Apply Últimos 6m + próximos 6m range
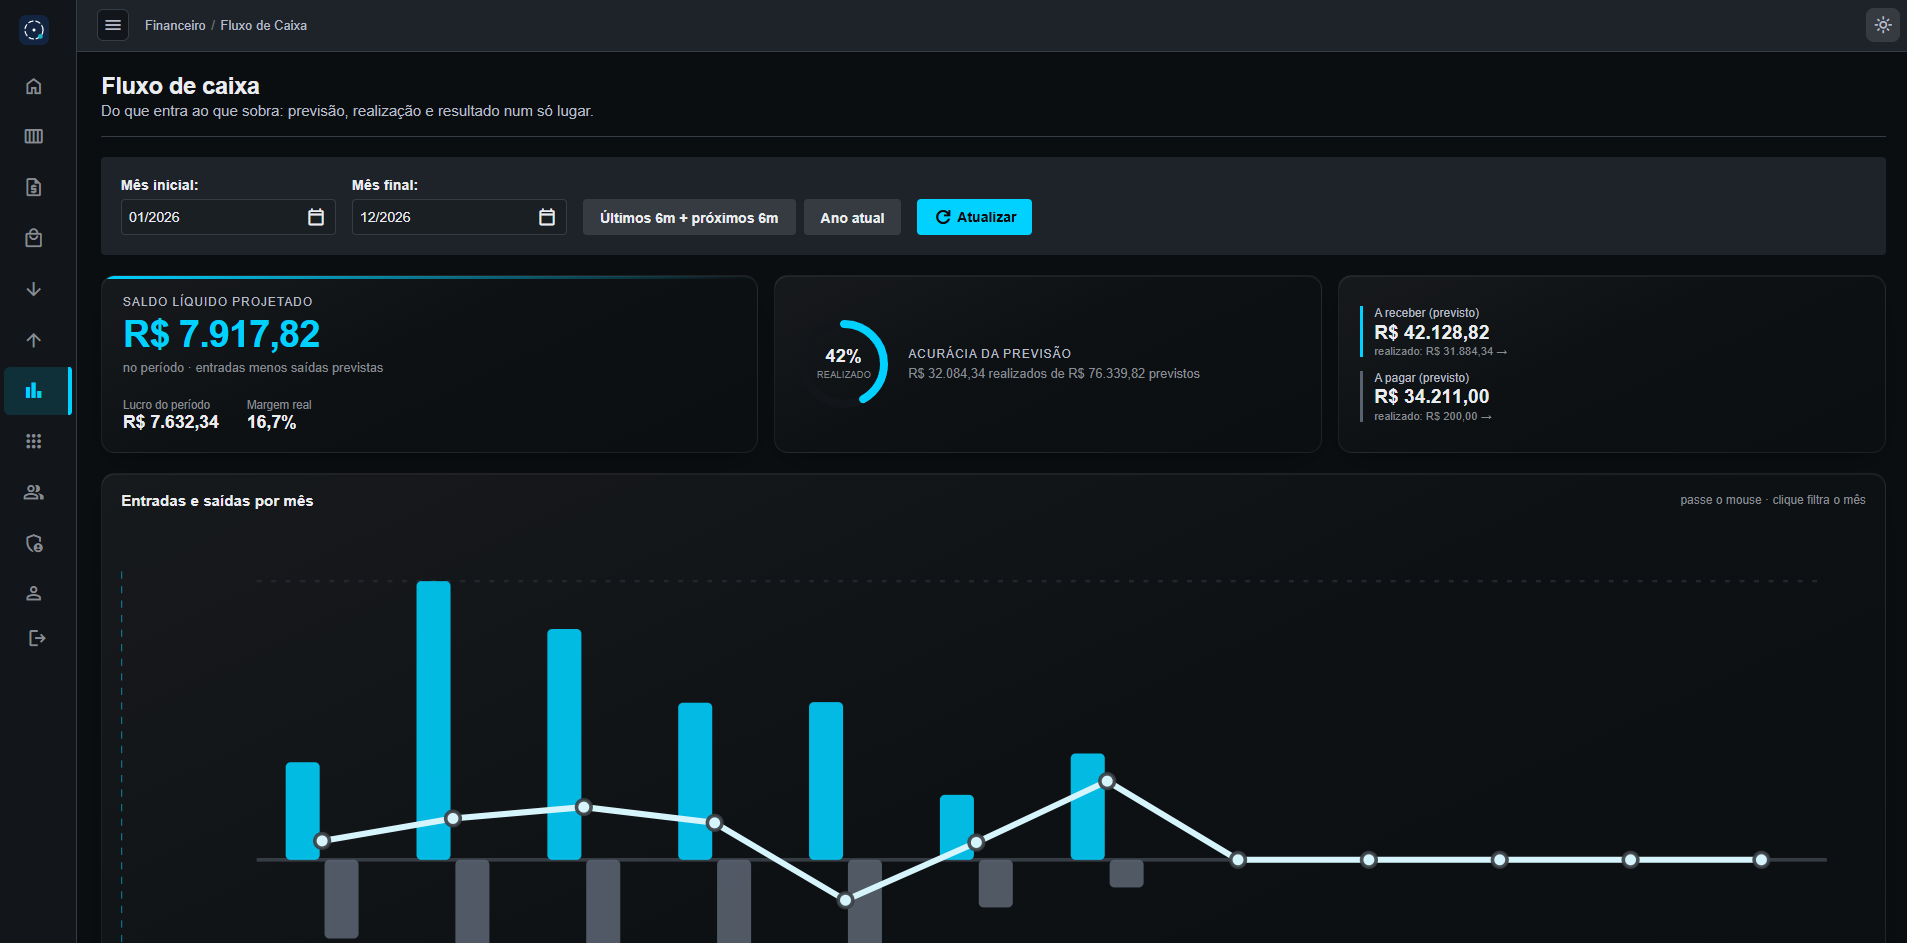This screenshot has width=1907, height=943. tap(689, 217)
